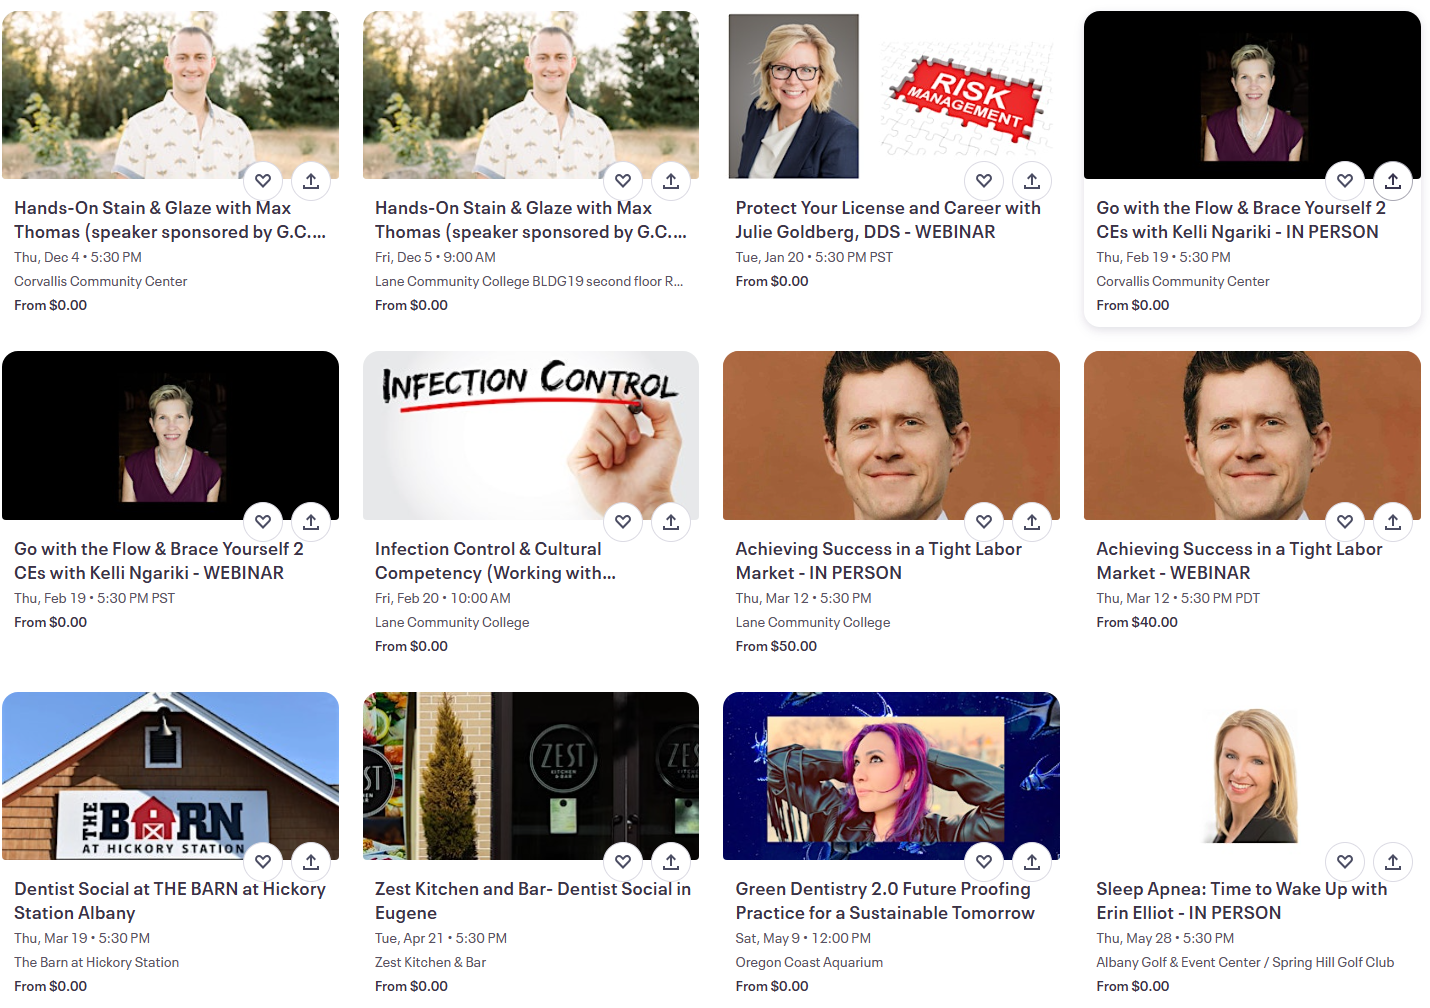Image resolution: width=1430 pixels, height=1008 pixels.
Task: Save the Infection Control & Cultural Competency event
Action: (x=623, y=522)
